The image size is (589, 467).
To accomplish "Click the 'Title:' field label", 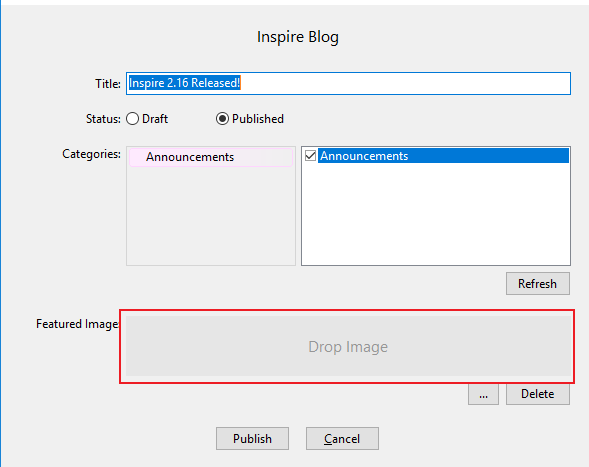I will pyautogui.click(x=108, y=83).
